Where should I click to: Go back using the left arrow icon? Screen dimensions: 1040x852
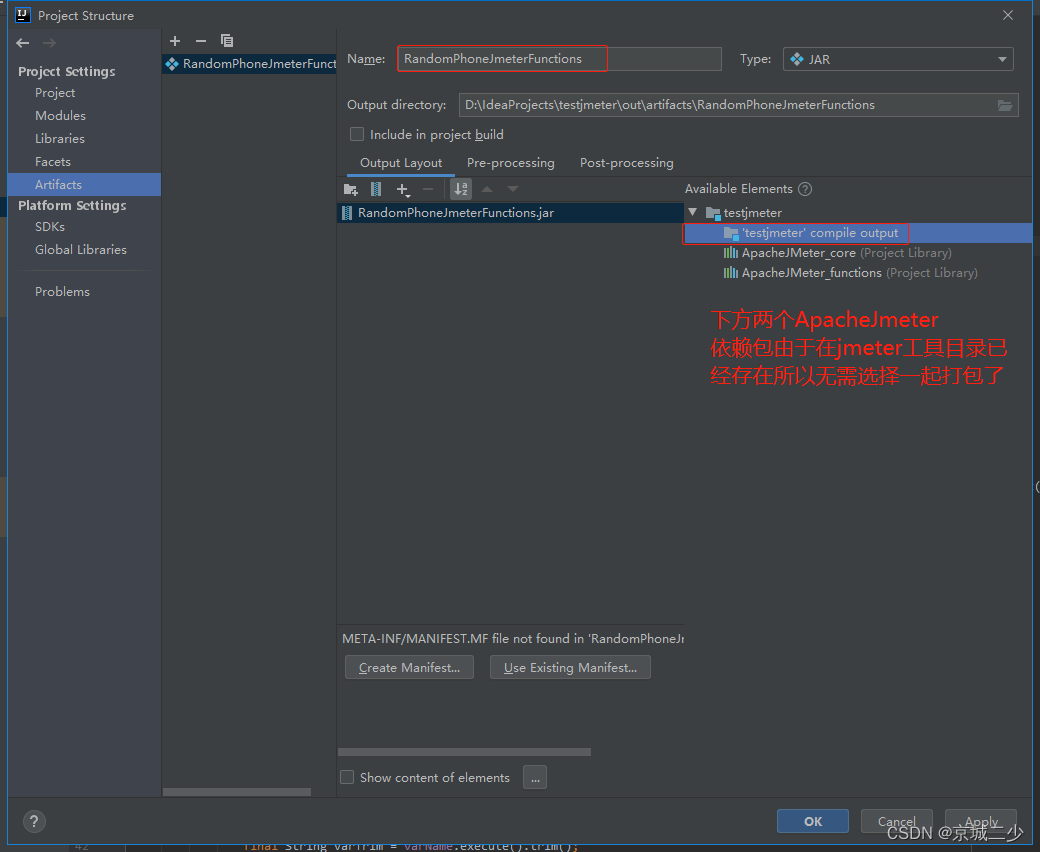click(x=23, y=43)
